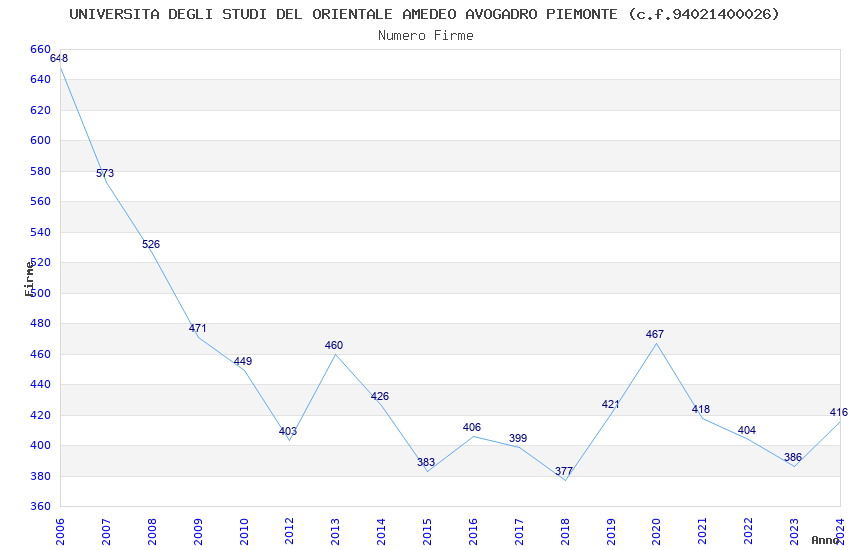Screen dimensions: 850x550
Task: Select the 467 data label
Action: (655, 334)
